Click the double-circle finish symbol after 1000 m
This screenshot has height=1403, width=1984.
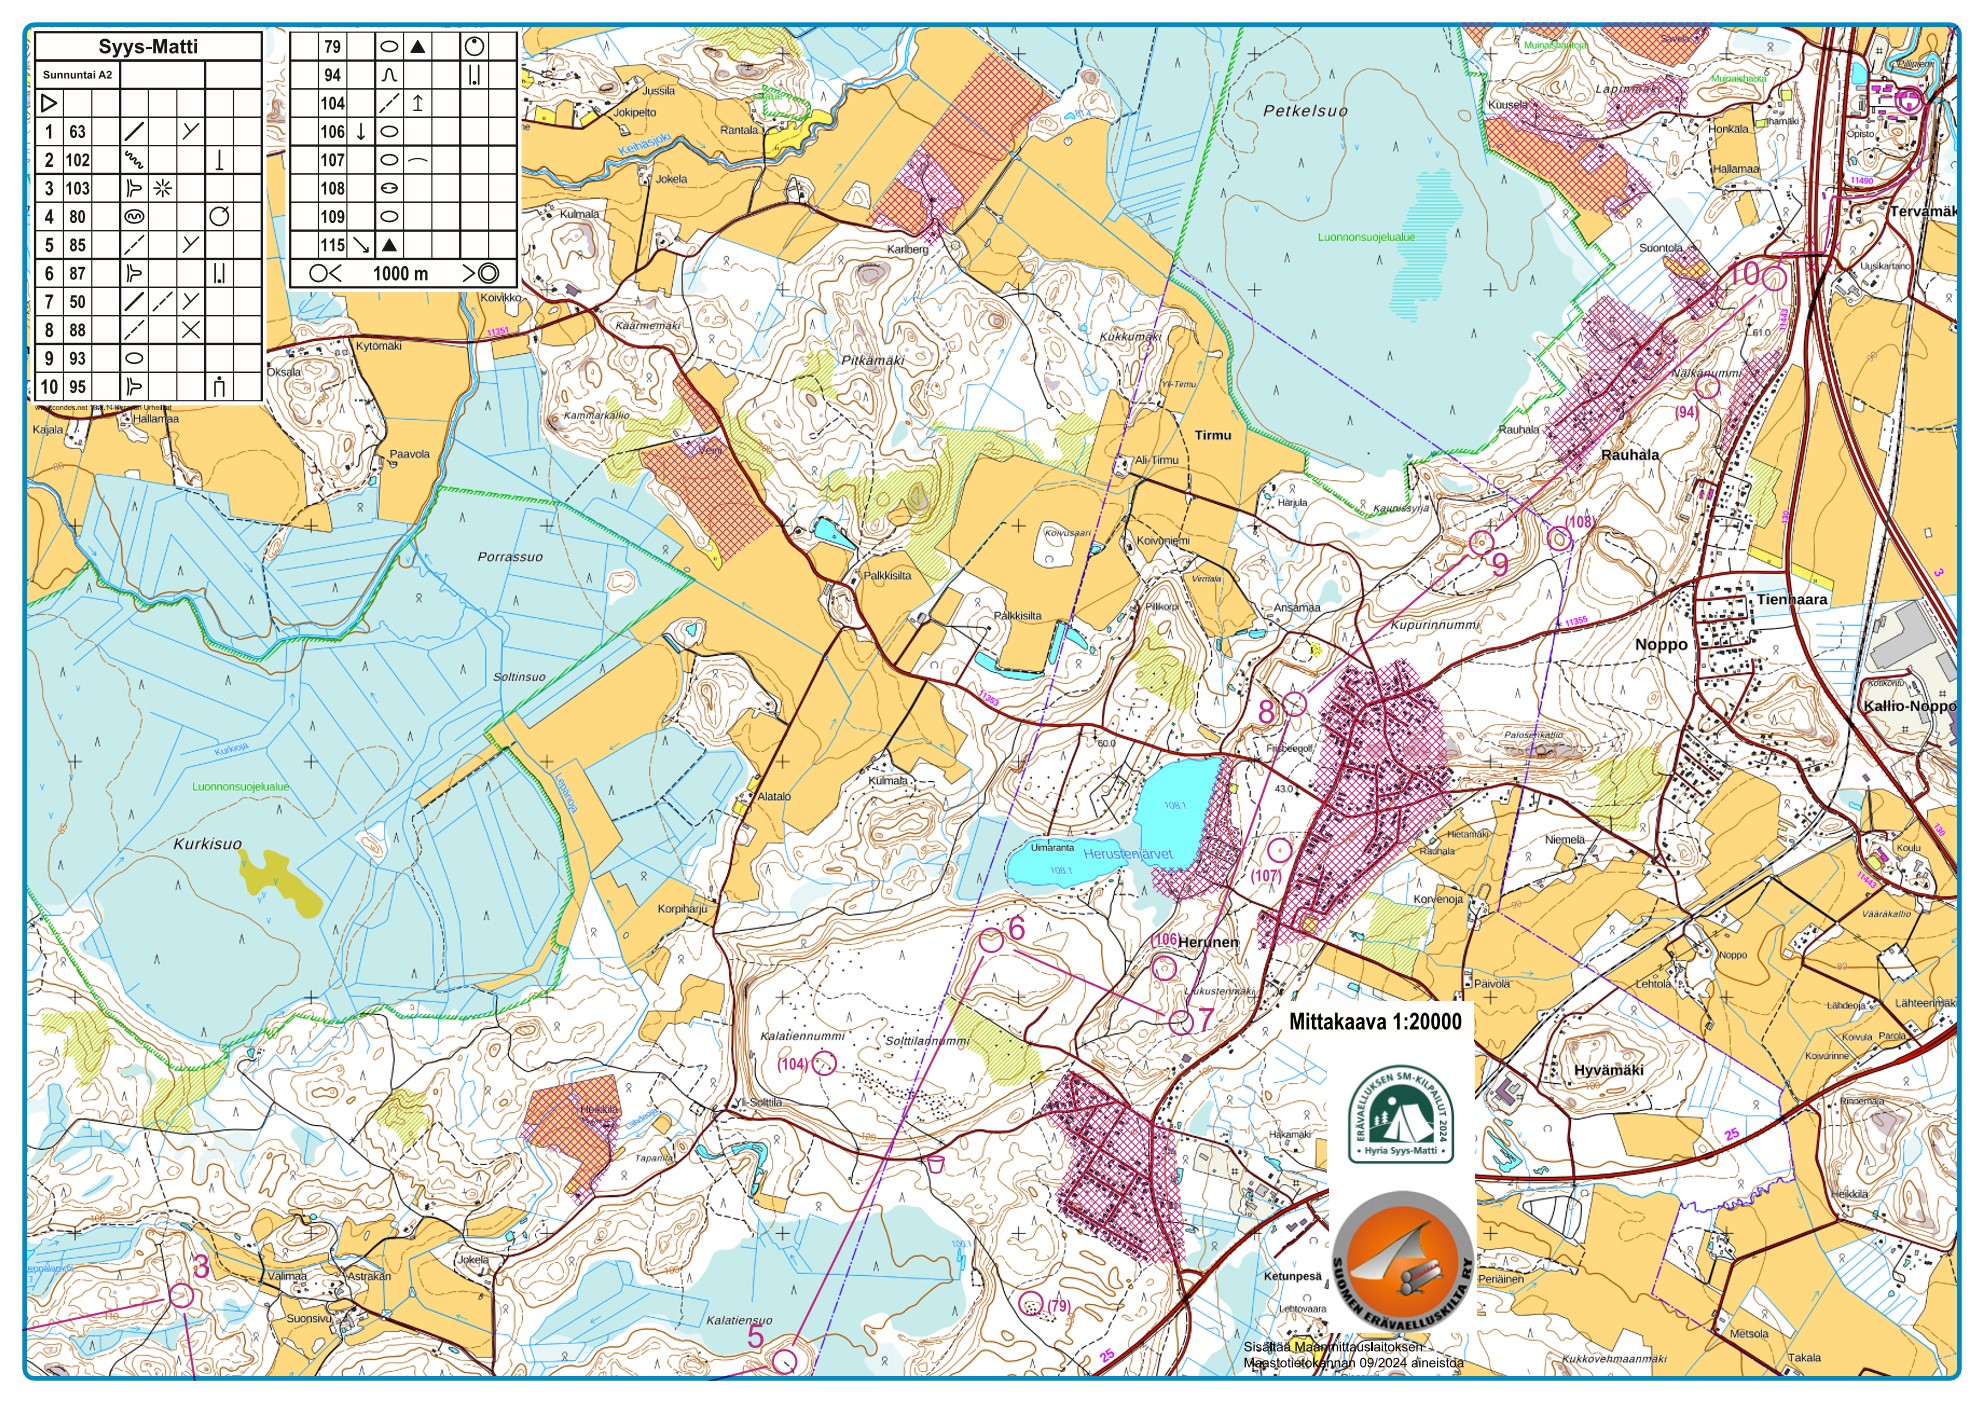pyautogui.click(x=488, y=273)
